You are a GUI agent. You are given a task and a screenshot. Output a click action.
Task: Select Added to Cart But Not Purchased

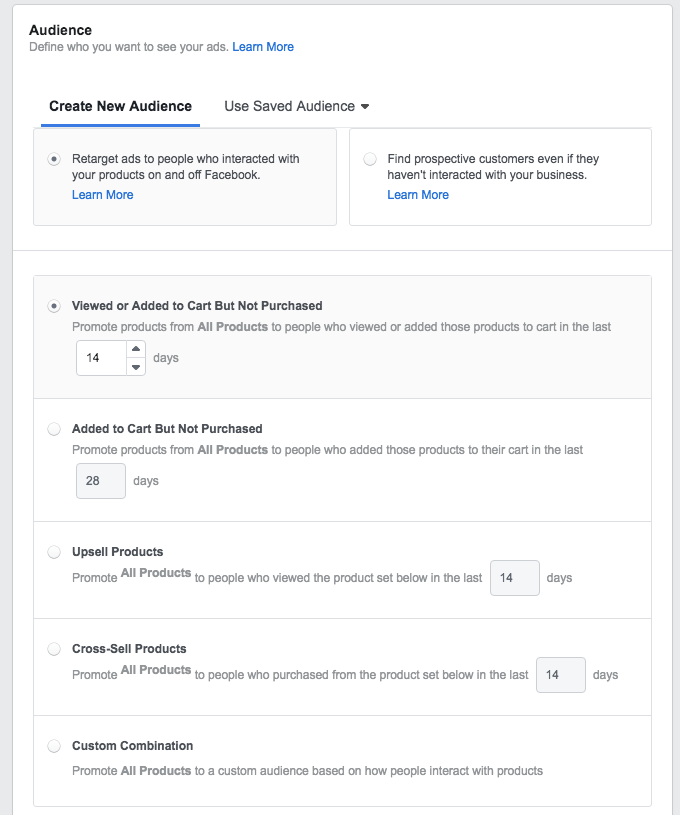54,429
